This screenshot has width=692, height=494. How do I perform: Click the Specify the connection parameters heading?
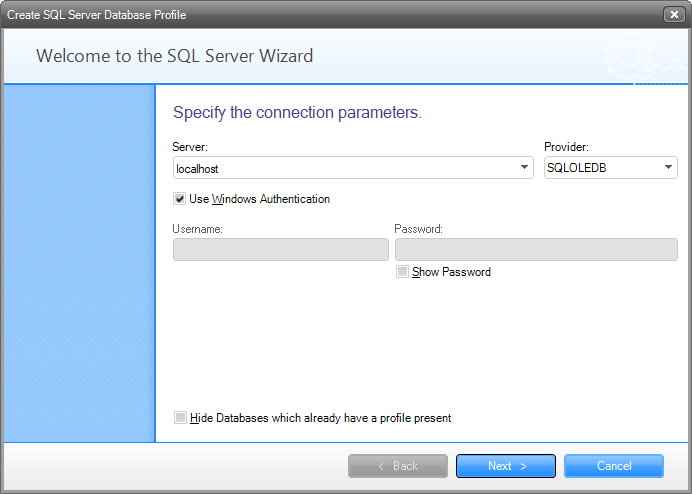pyautogui.click(x=297, y=113)
